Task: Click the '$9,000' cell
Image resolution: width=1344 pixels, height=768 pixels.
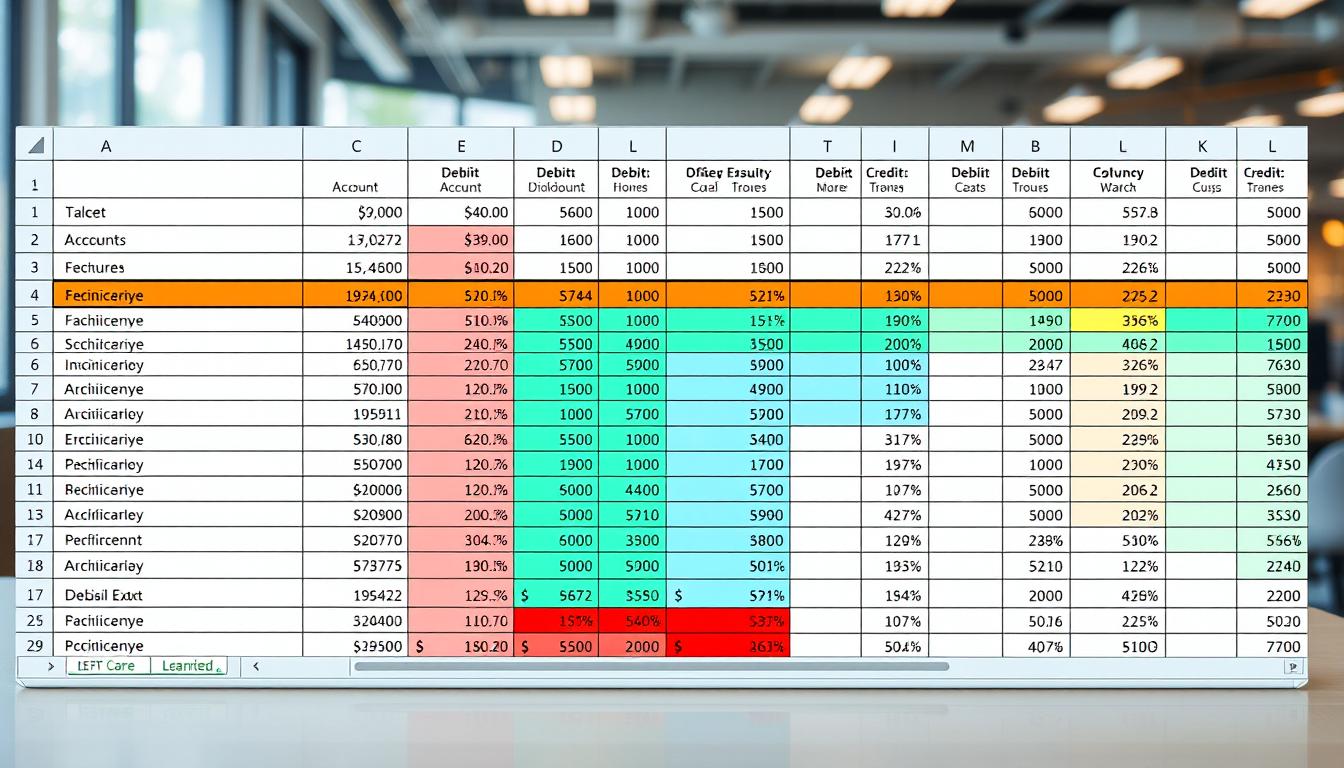Action: pos(356,212)
